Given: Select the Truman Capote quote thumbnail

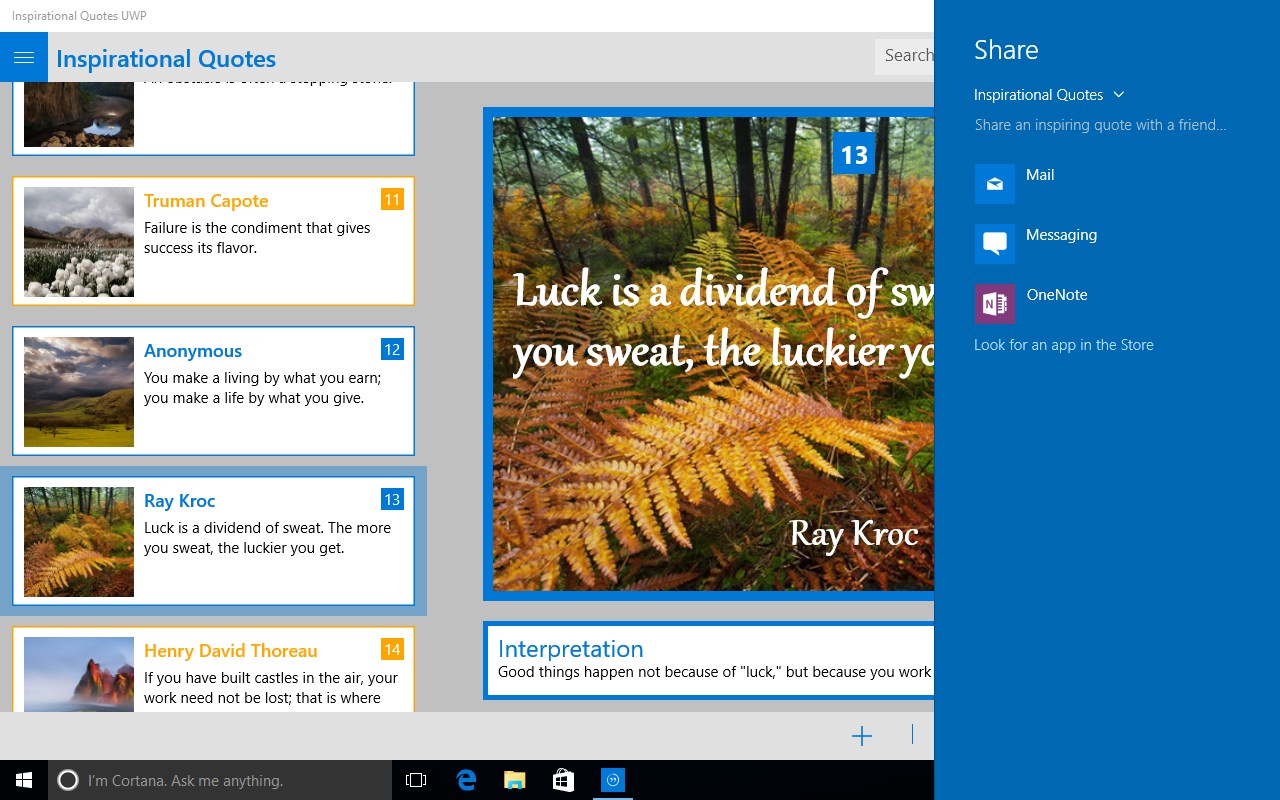Looking at the screenshot, I should (78, 241).
